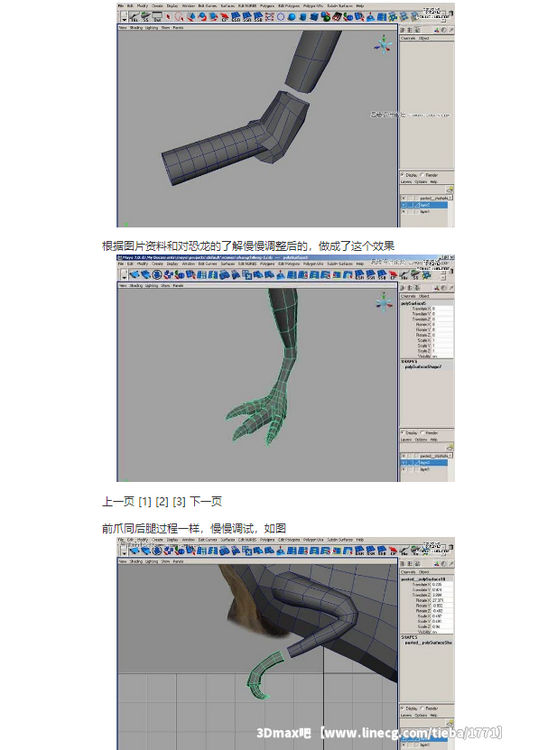This screenshot has width=538, height=750.
Task: Open the shelf tab selector arrow in top Maya screenshot
Action: (124, 19)
